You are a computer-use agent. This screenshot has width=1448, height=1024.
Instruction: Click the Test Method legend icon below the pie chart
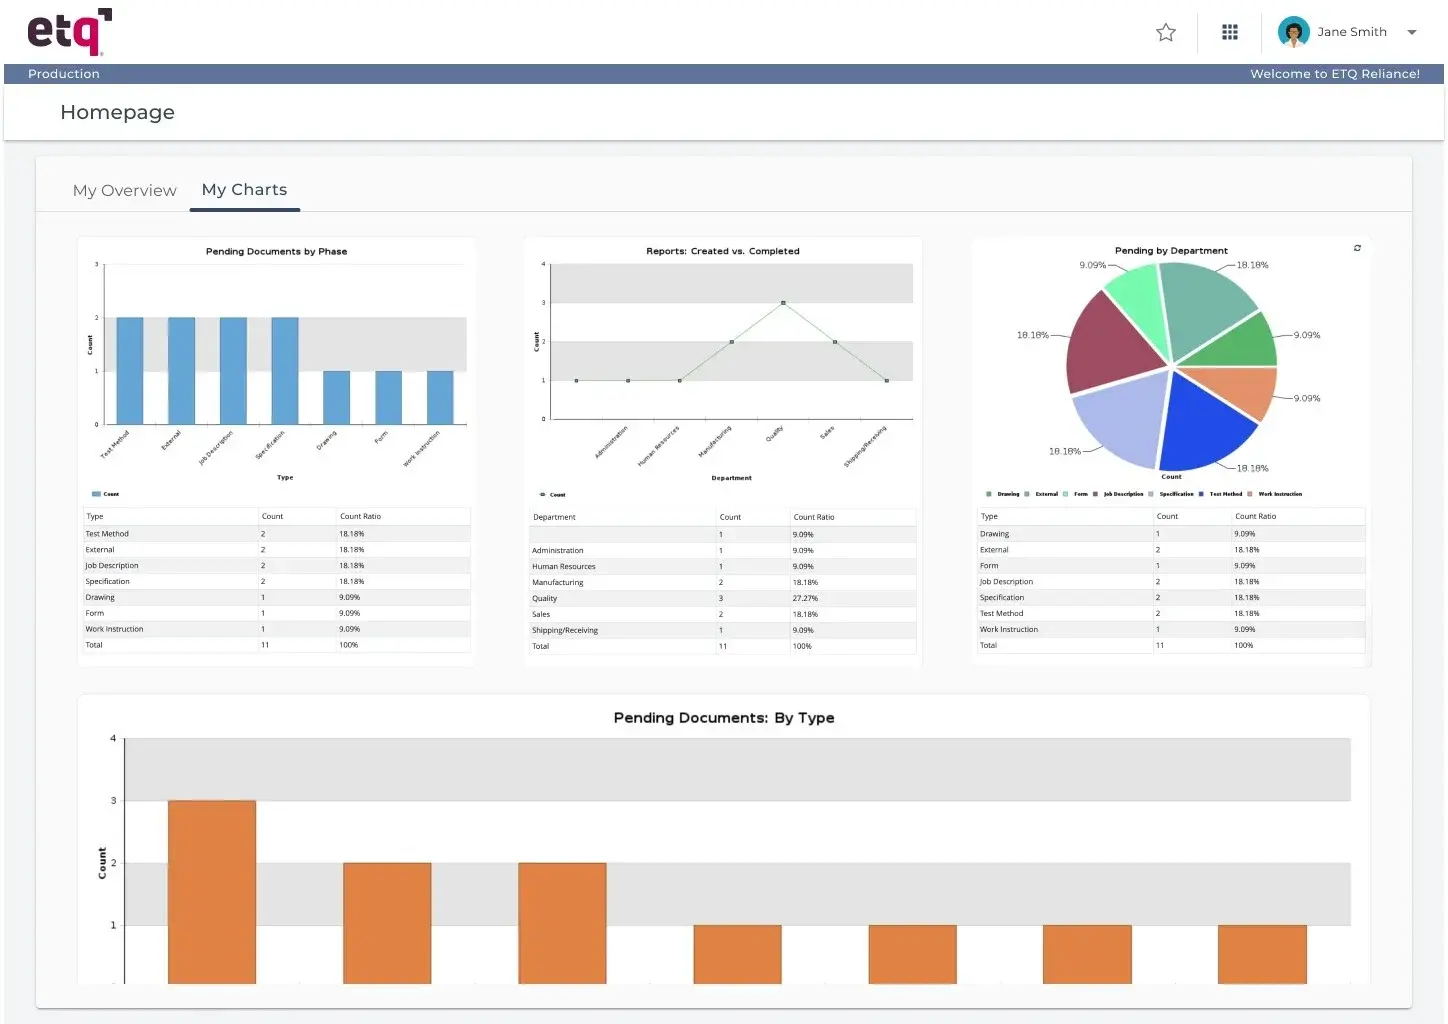click(x=1200, y=493)
